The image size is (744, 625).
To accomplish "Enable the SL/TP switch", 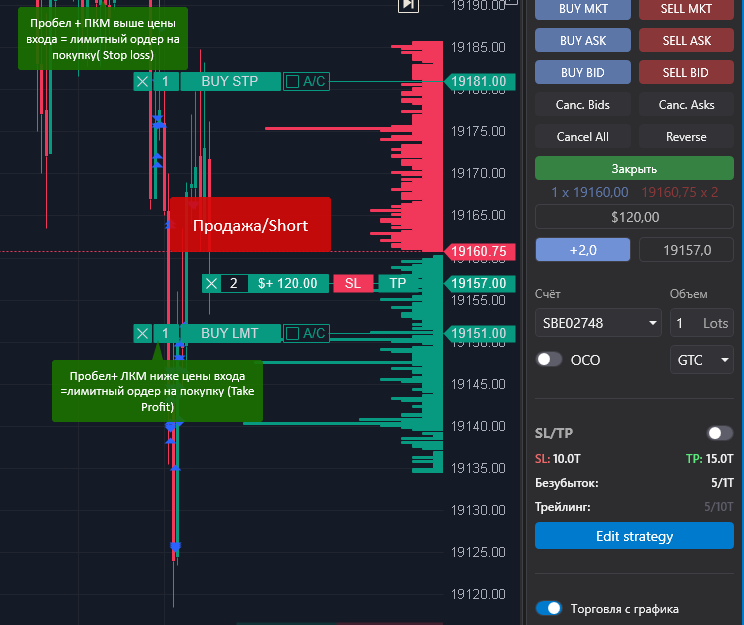I will (x=720, y=433).
